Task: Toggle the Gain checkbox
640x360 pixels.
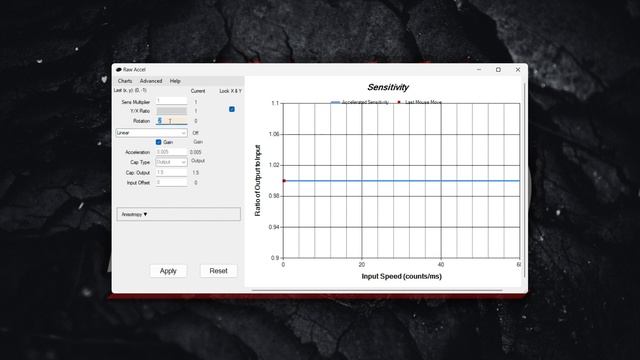Action: click(x=158, y=142)
